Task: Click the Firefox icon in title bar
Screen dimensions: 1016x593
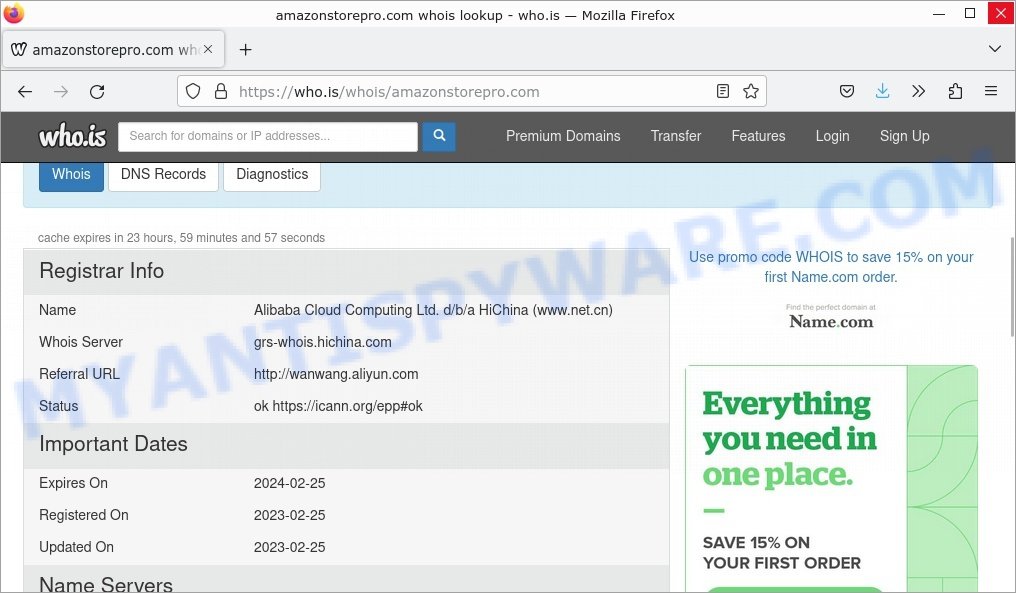Action: (14, 13)
